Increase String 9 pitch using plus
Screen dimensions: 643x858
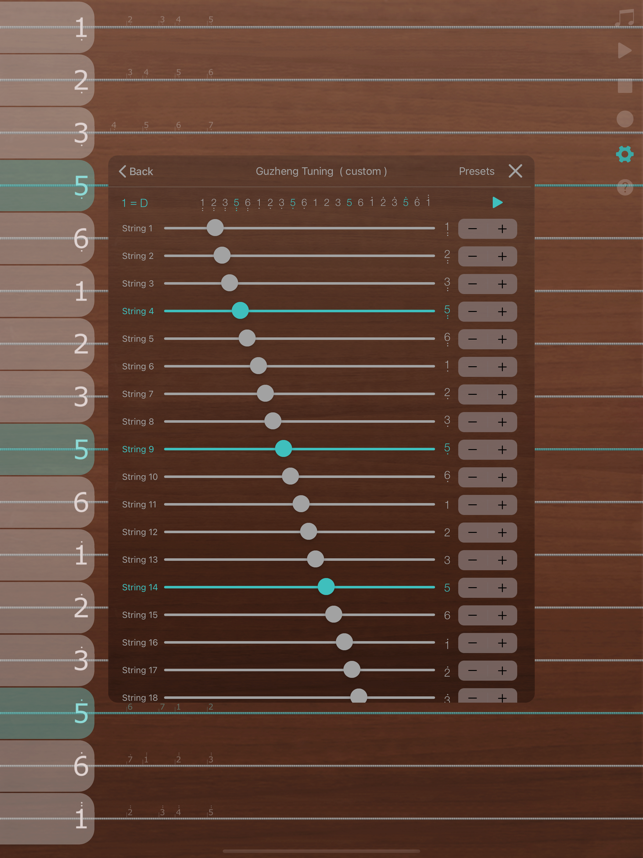[502, 450]
